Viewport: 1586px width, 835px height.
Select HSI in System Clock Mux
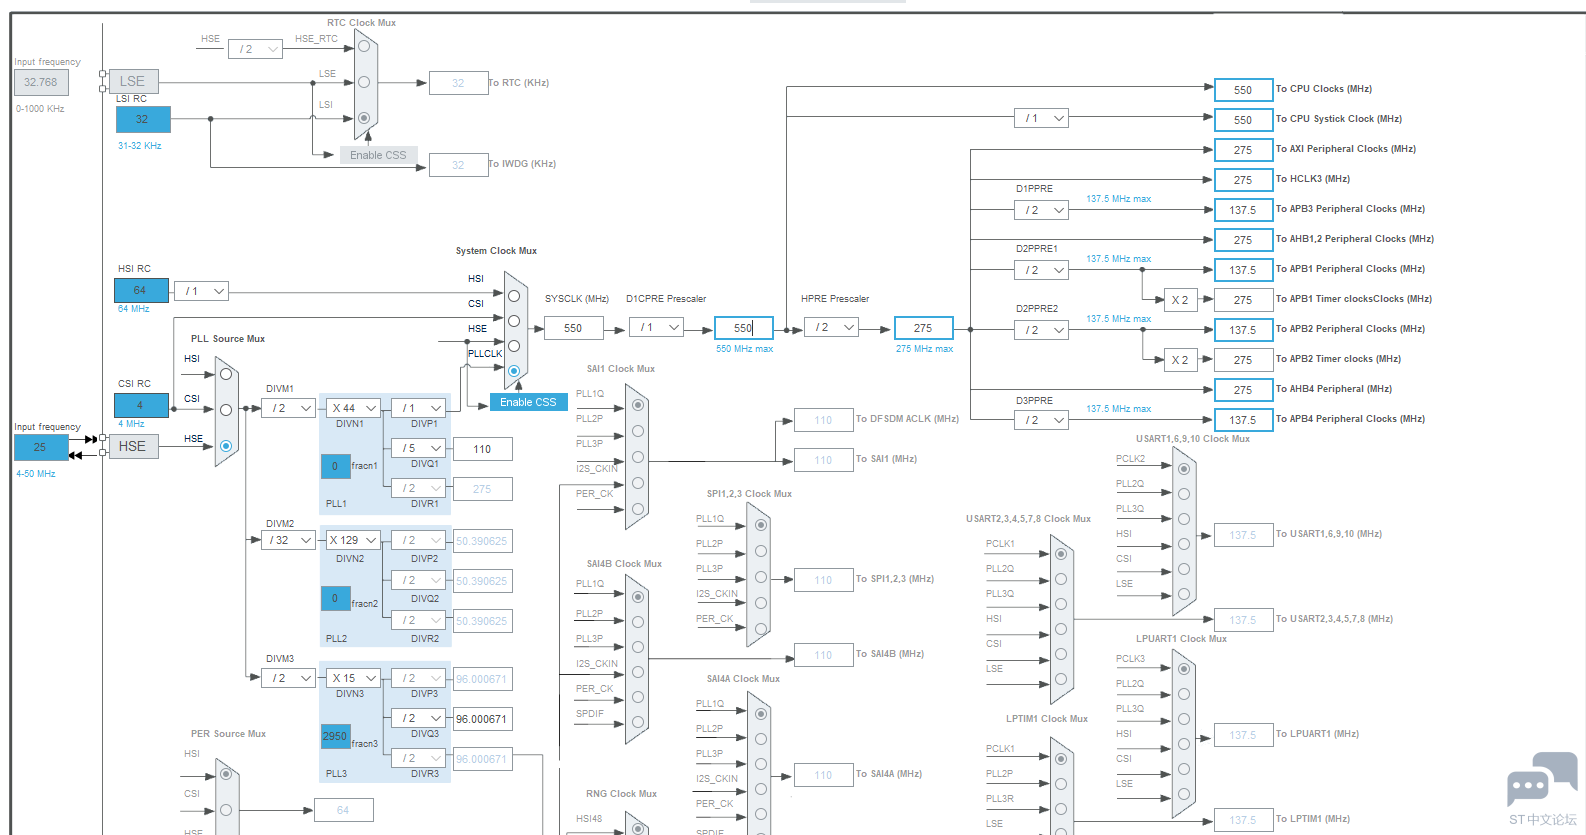514,296
